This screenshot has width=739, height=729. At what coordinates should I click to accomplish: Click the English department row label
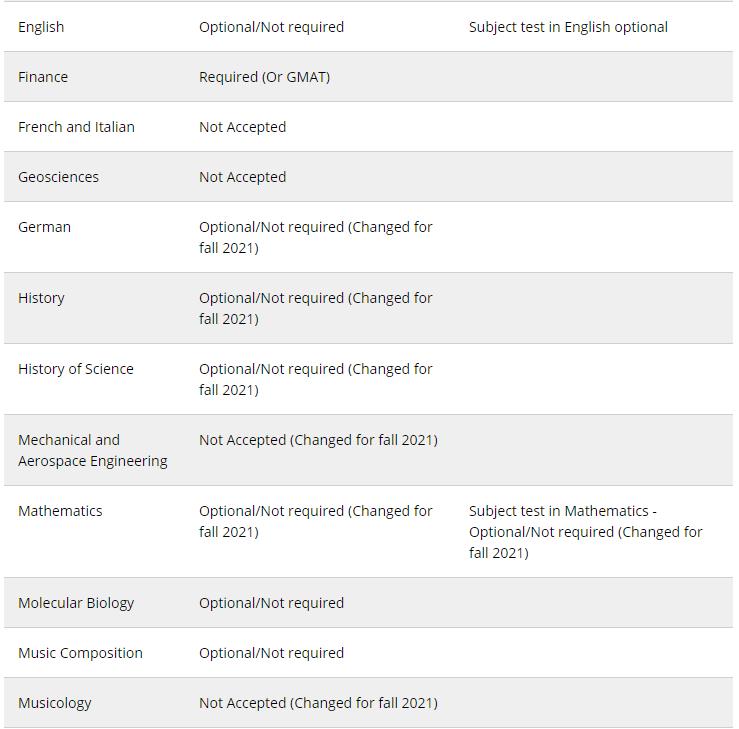[41, 27]
